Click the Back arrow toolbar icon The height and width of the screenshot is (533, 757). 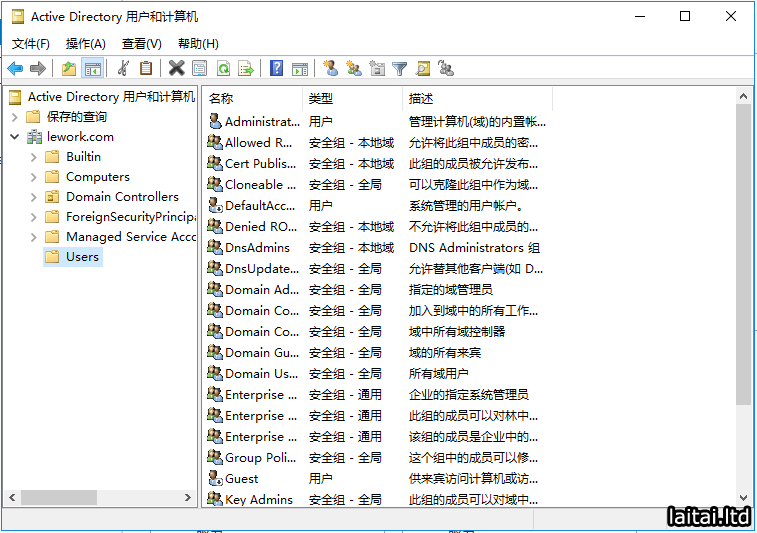click(x=15, y=68)
